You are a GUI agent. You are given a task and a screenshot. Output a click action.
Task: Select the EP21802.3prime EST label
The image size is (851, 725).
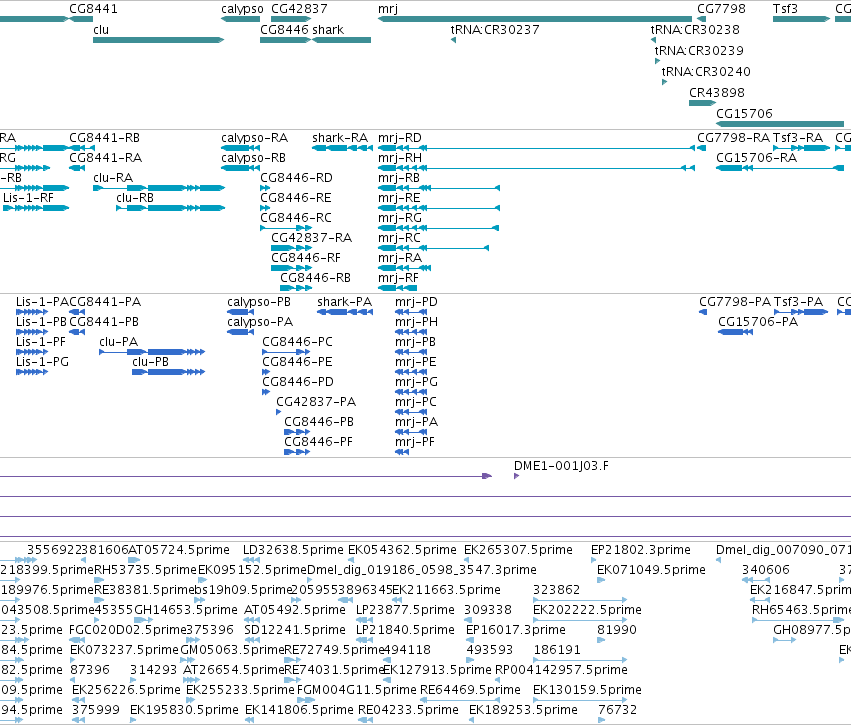(x=641, y=550)
